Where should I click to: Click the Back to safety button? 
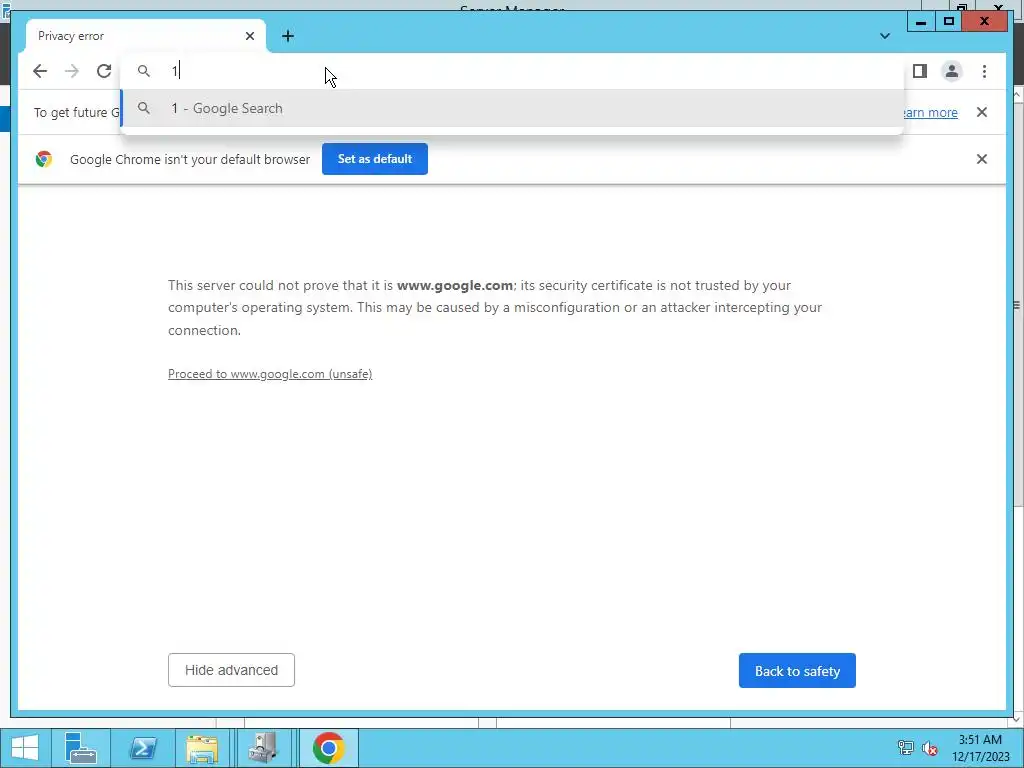pos(797,671)
